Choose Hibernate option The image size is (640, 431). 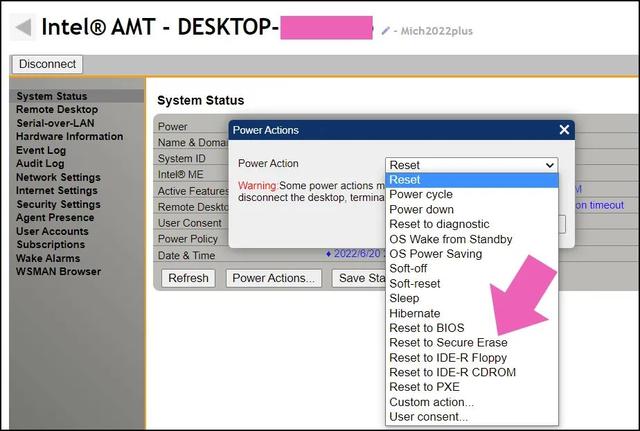click(472, 313)
